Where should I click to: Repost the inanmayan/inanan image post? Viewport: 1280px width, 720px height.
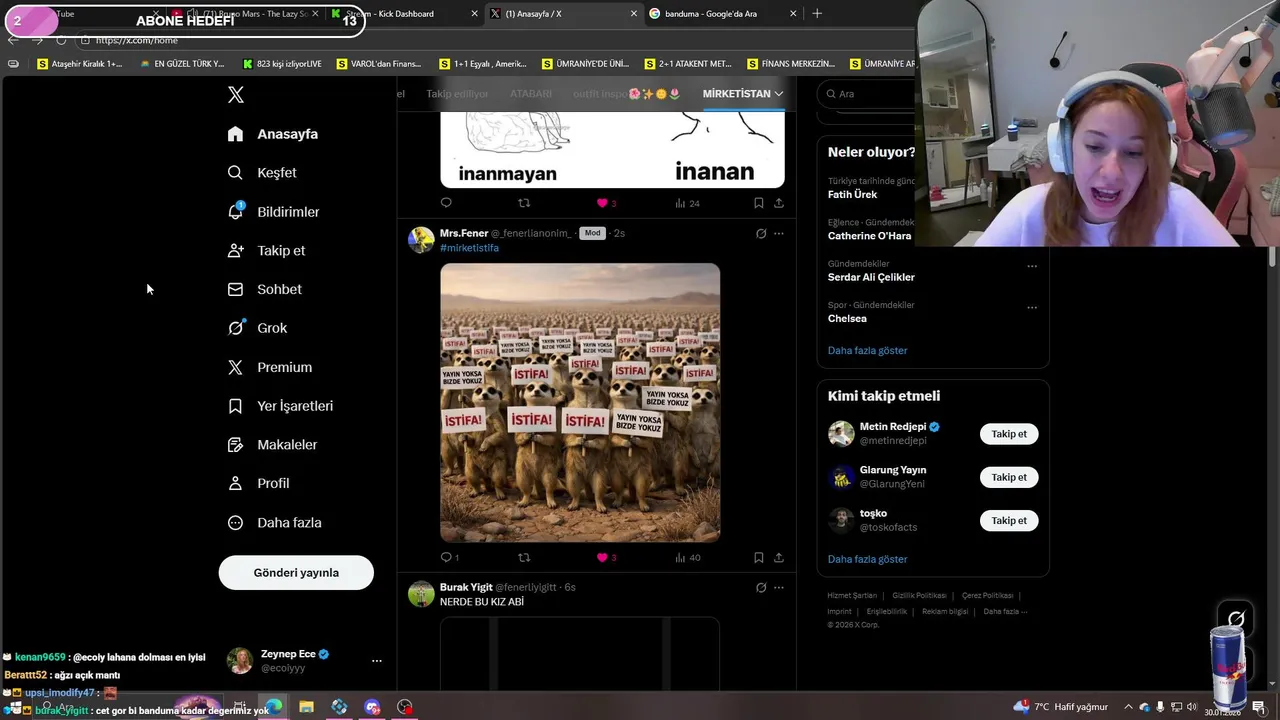tap(524, 203)
